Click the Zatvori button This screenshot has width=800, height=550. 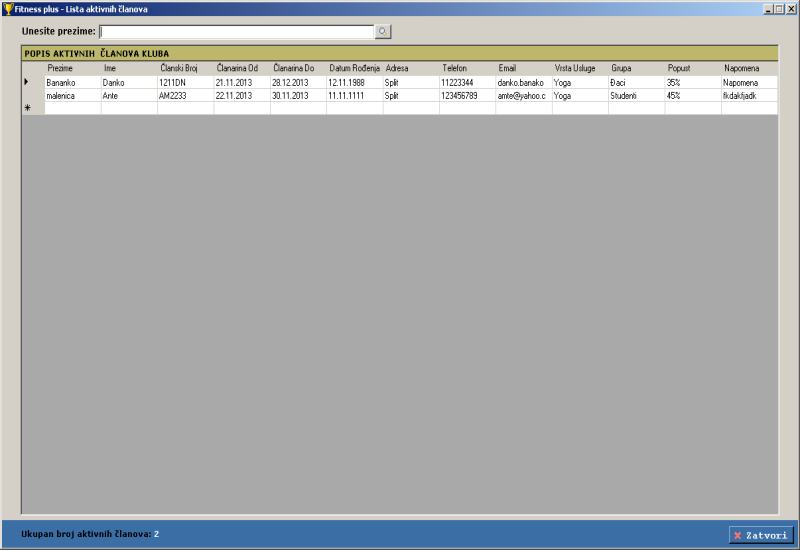pos(761,535)
